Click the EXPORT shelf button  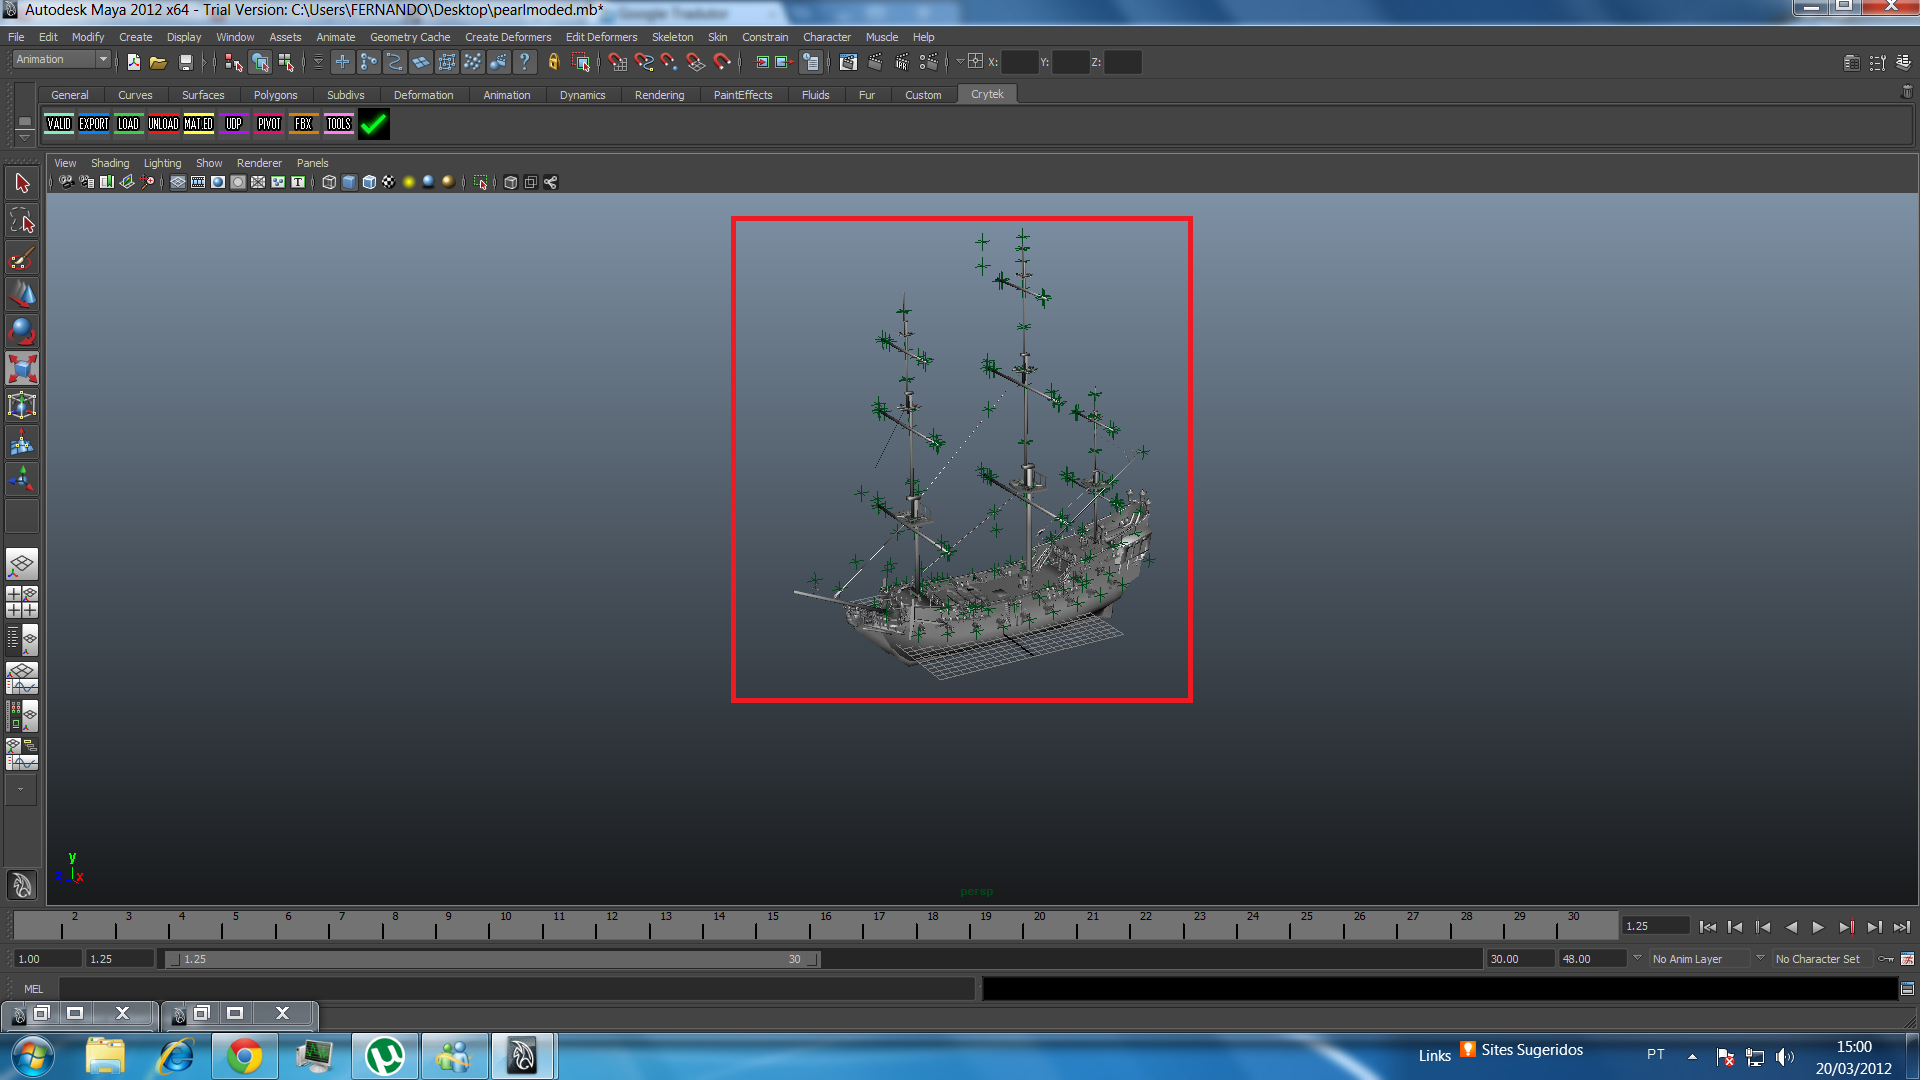[x=94, y=124]
